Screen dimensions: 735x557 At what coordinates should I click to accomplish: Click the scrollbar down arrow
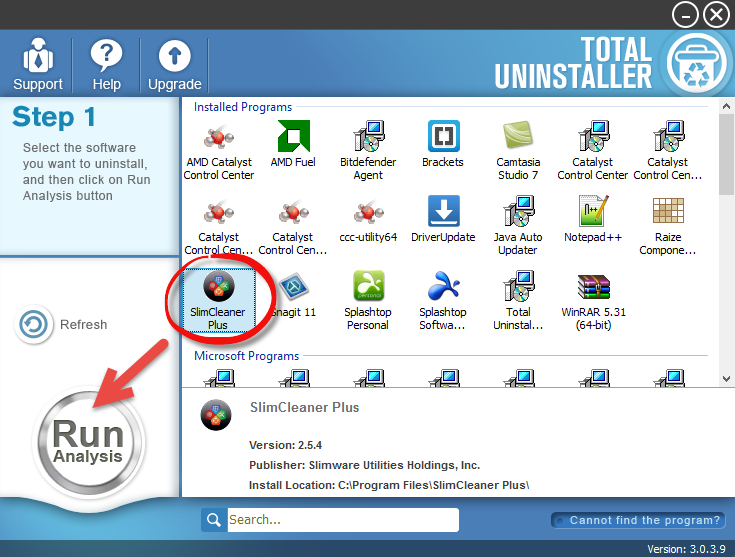pyautogui.click(x=726, y=379)
